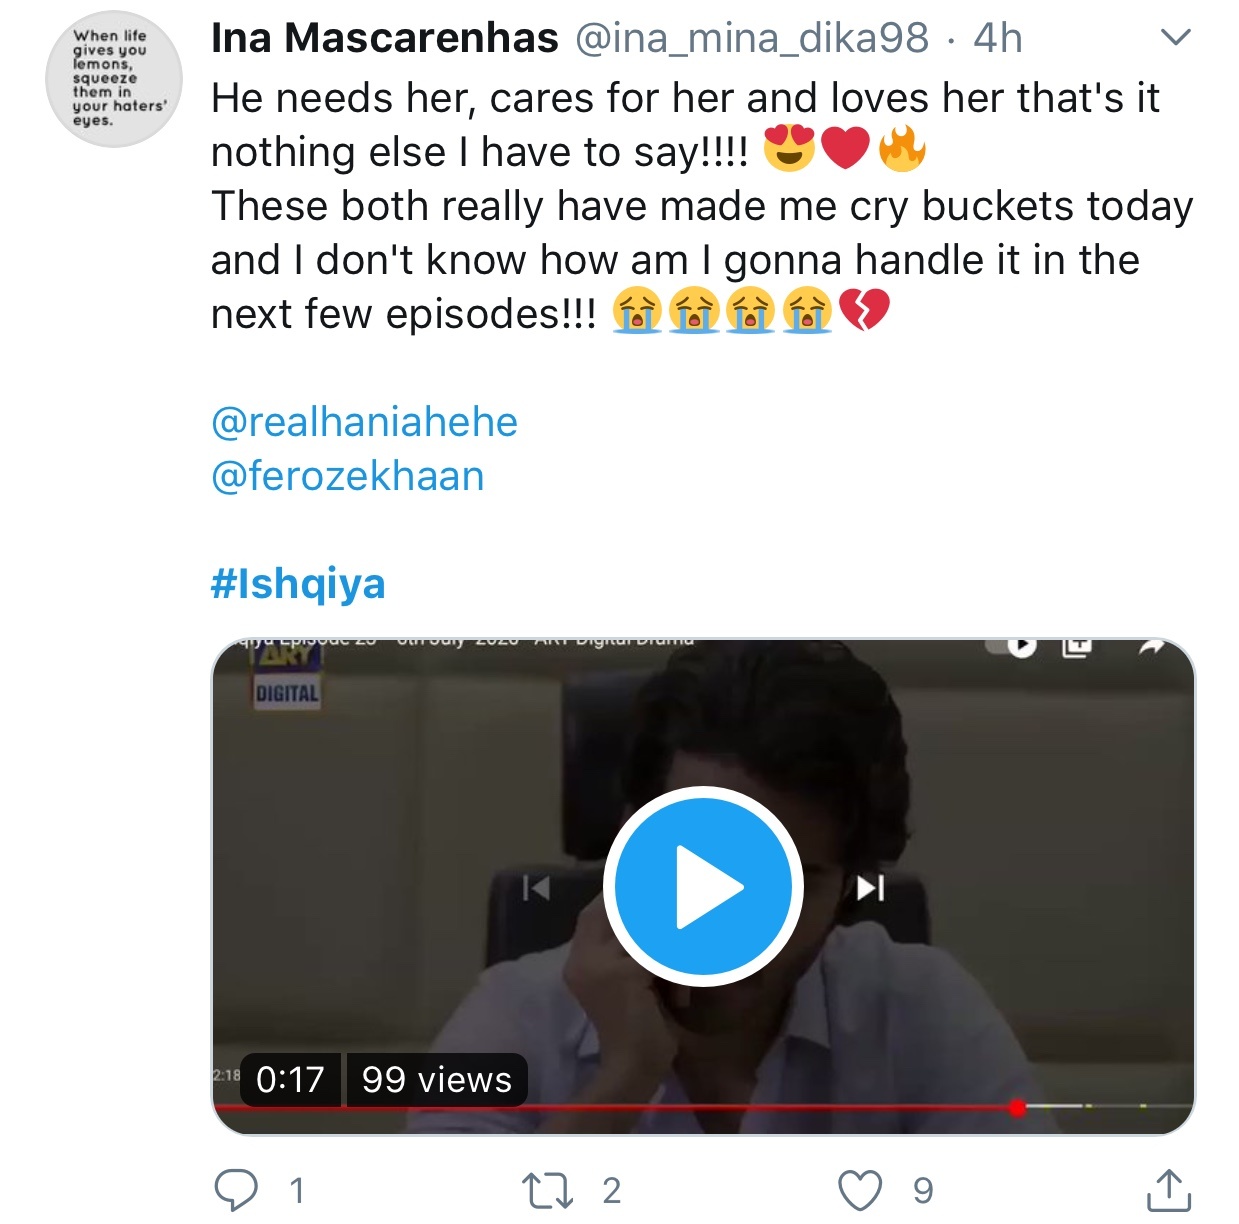The image size is (1239, 1224).
Task: Go to previous track in embedded video
Action: point(537,887)
